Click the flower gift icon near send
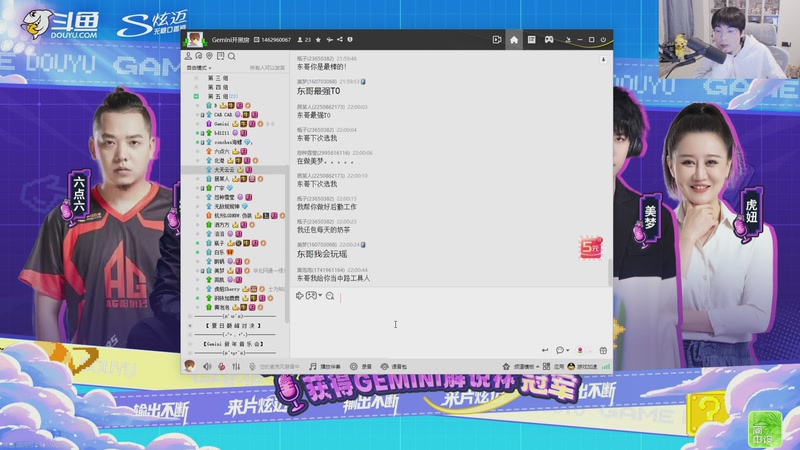 pos(580,351)
